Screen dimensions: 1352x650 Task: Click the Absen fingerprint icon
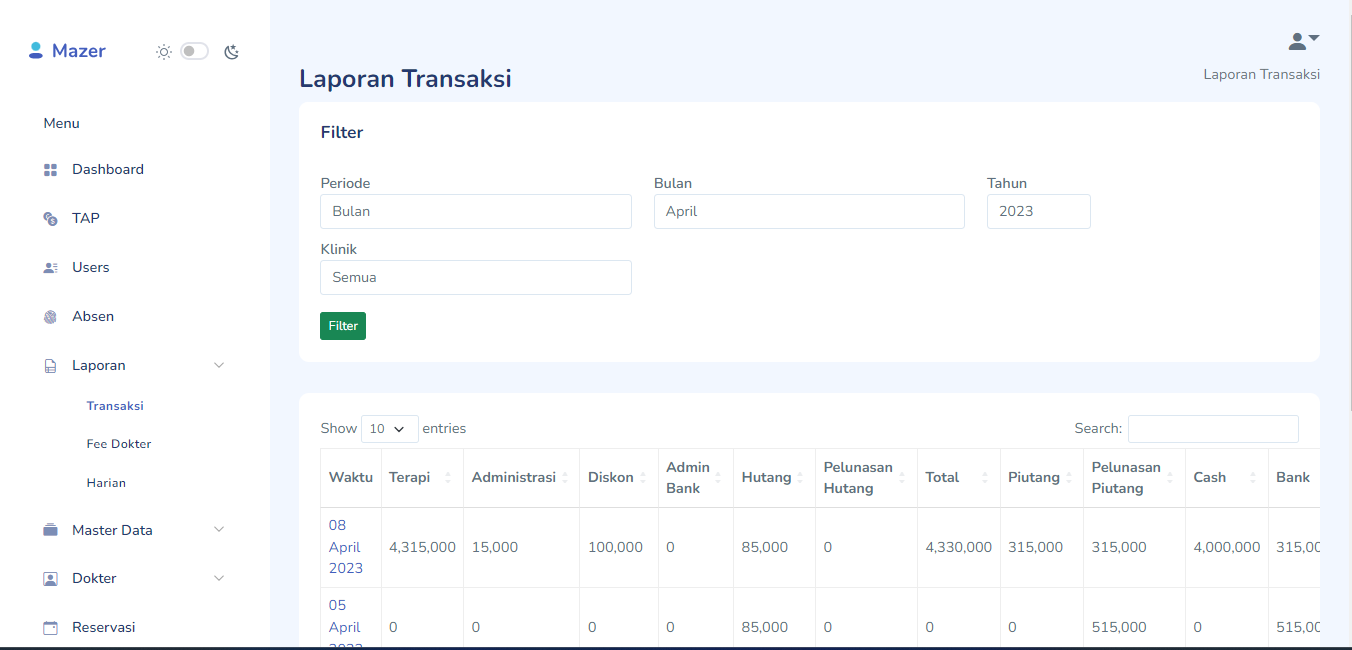(50, 317)
